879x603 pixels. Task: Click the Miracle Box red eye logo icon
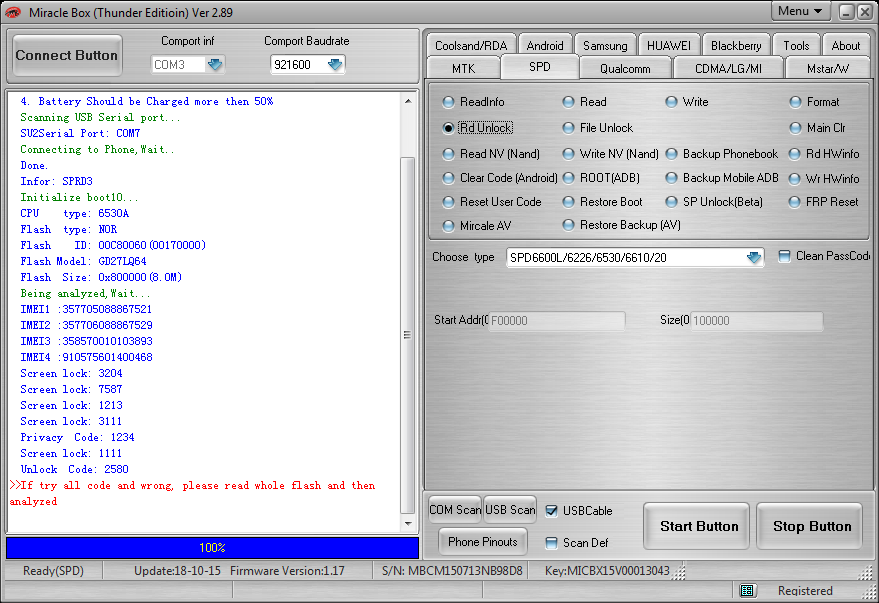13,12
